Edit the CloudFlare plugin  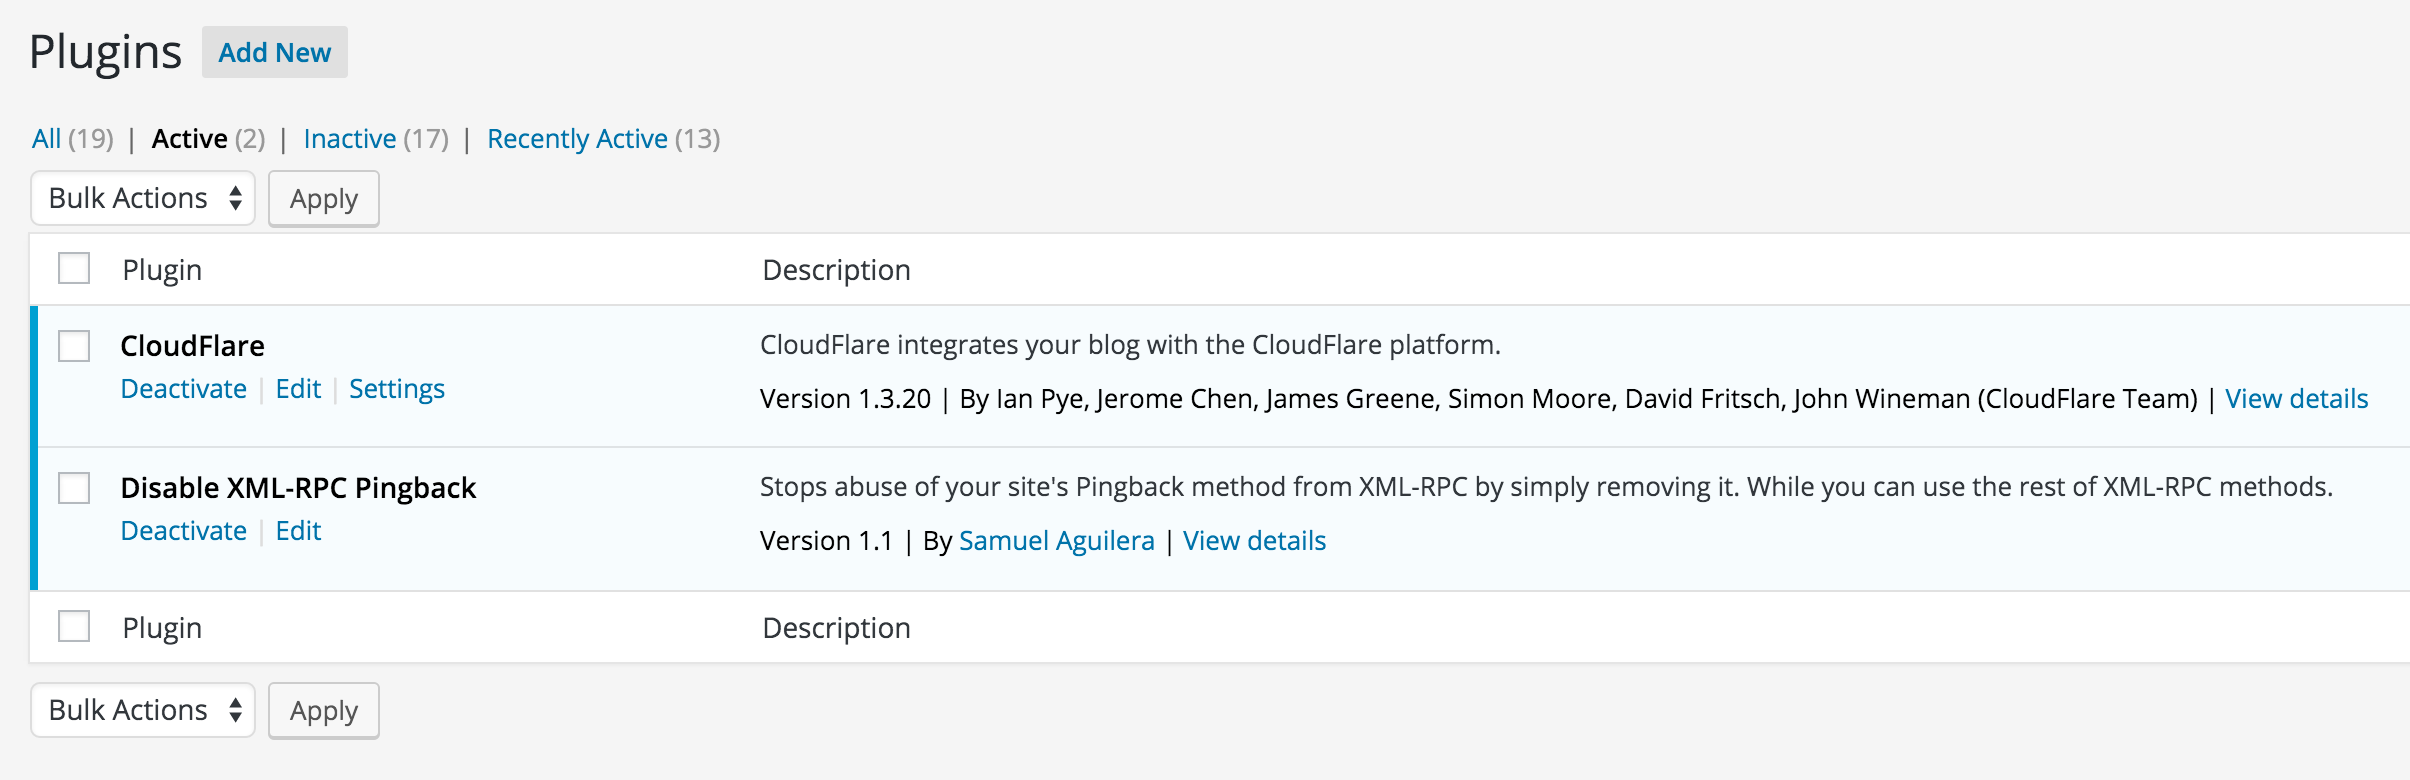click(298, 389)
